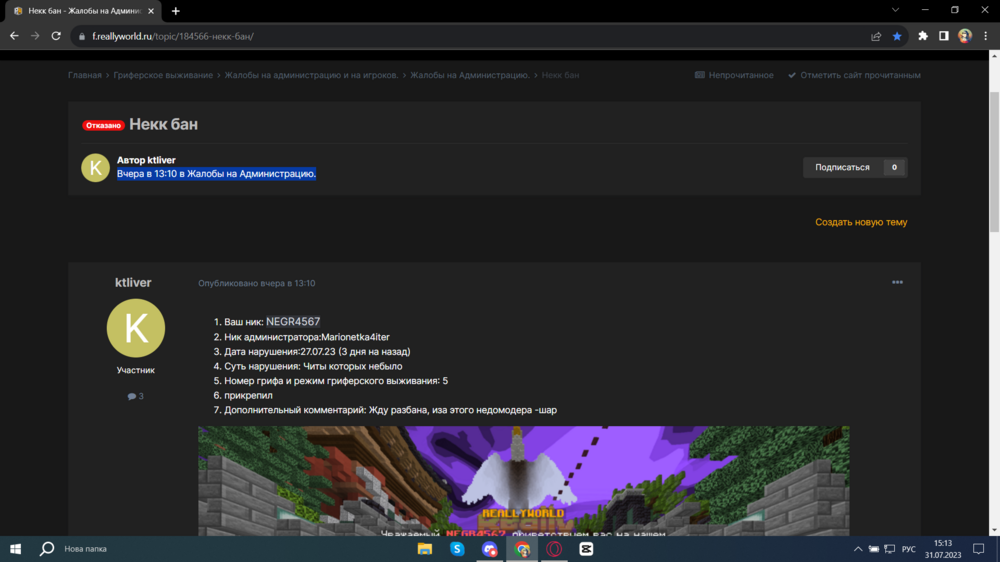This screenshot has width=1000, height=562.
Task: Click small ktliver avatar in header
Action: [x=96, y=168]
